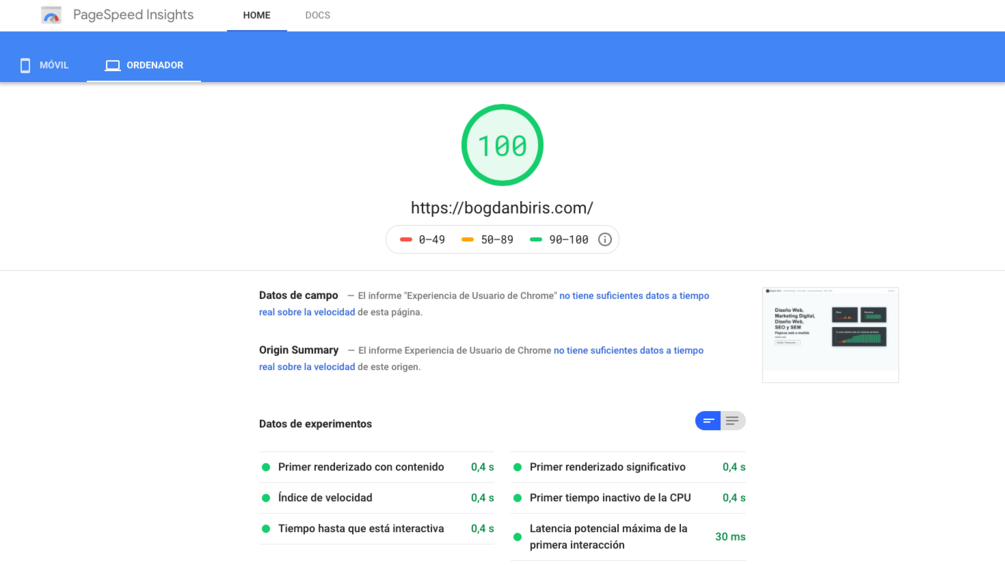The height and width of the screenshot is (565, 1005).
Task: Open the Datos de campo insufficient data link
Action: [x=484, y=304]
